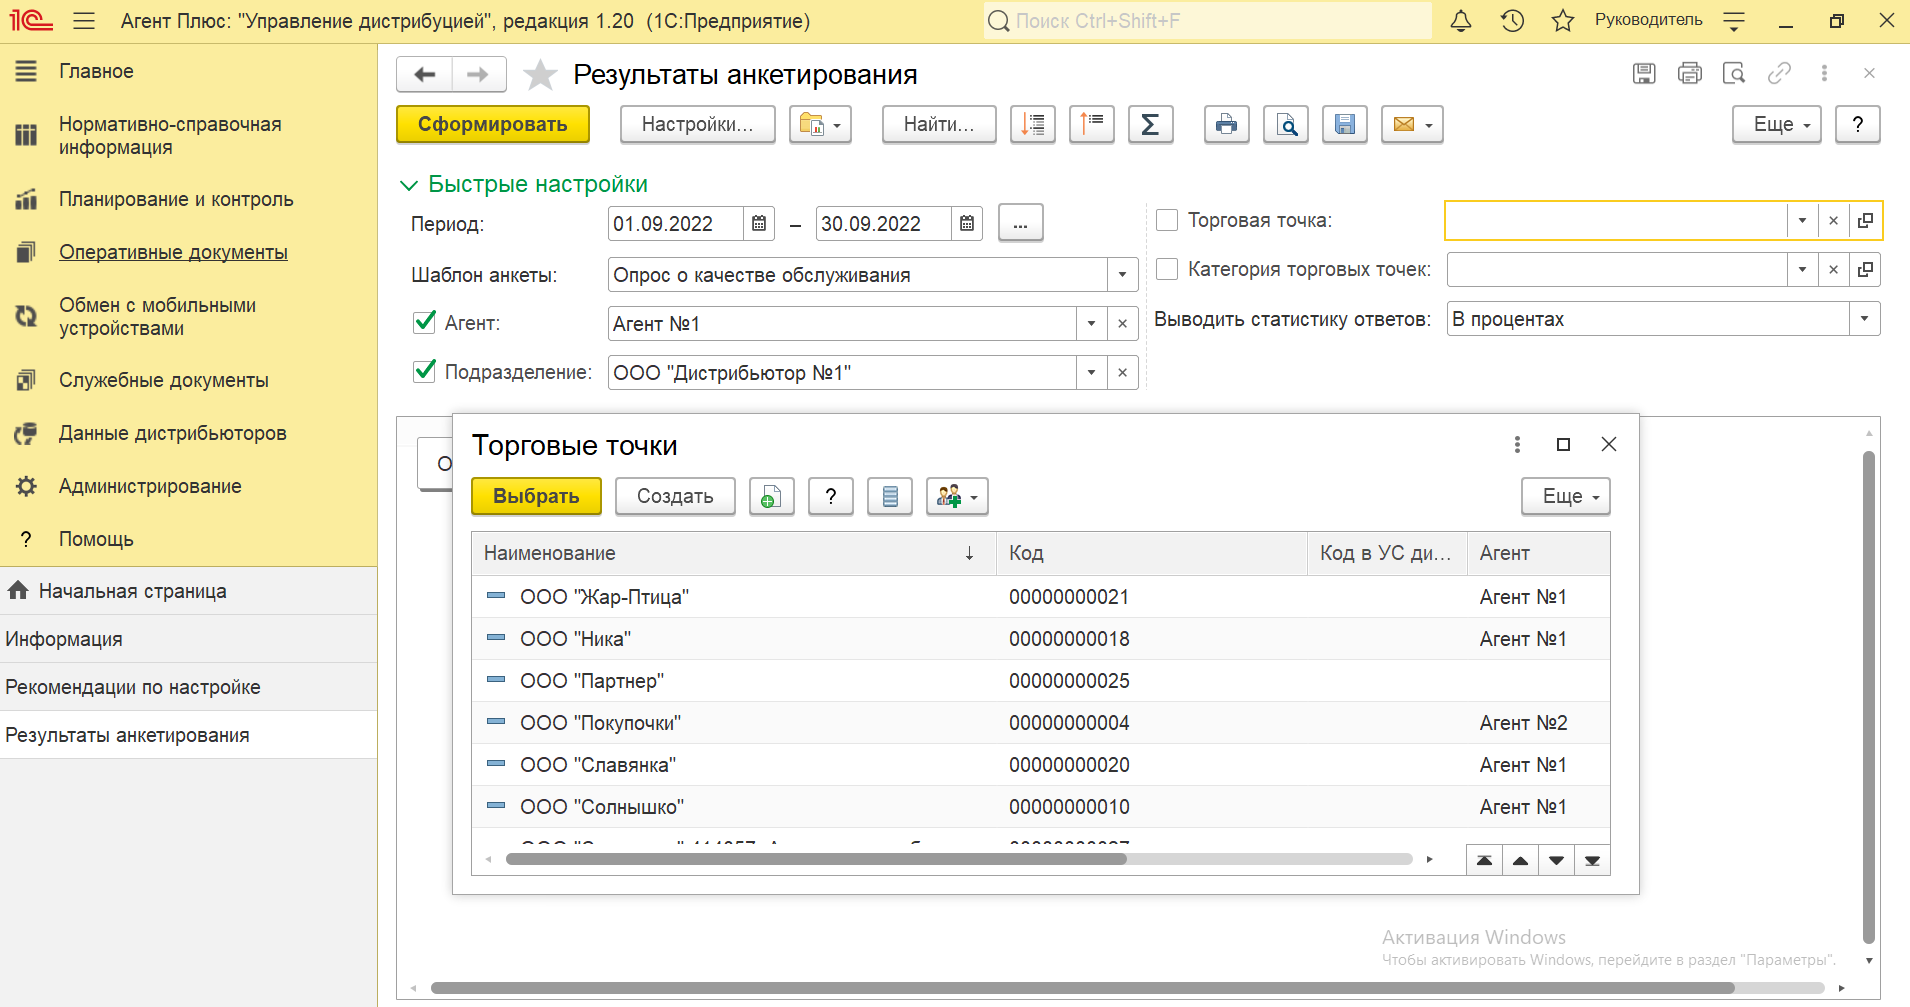Click the global search field

coord(1207,21)
